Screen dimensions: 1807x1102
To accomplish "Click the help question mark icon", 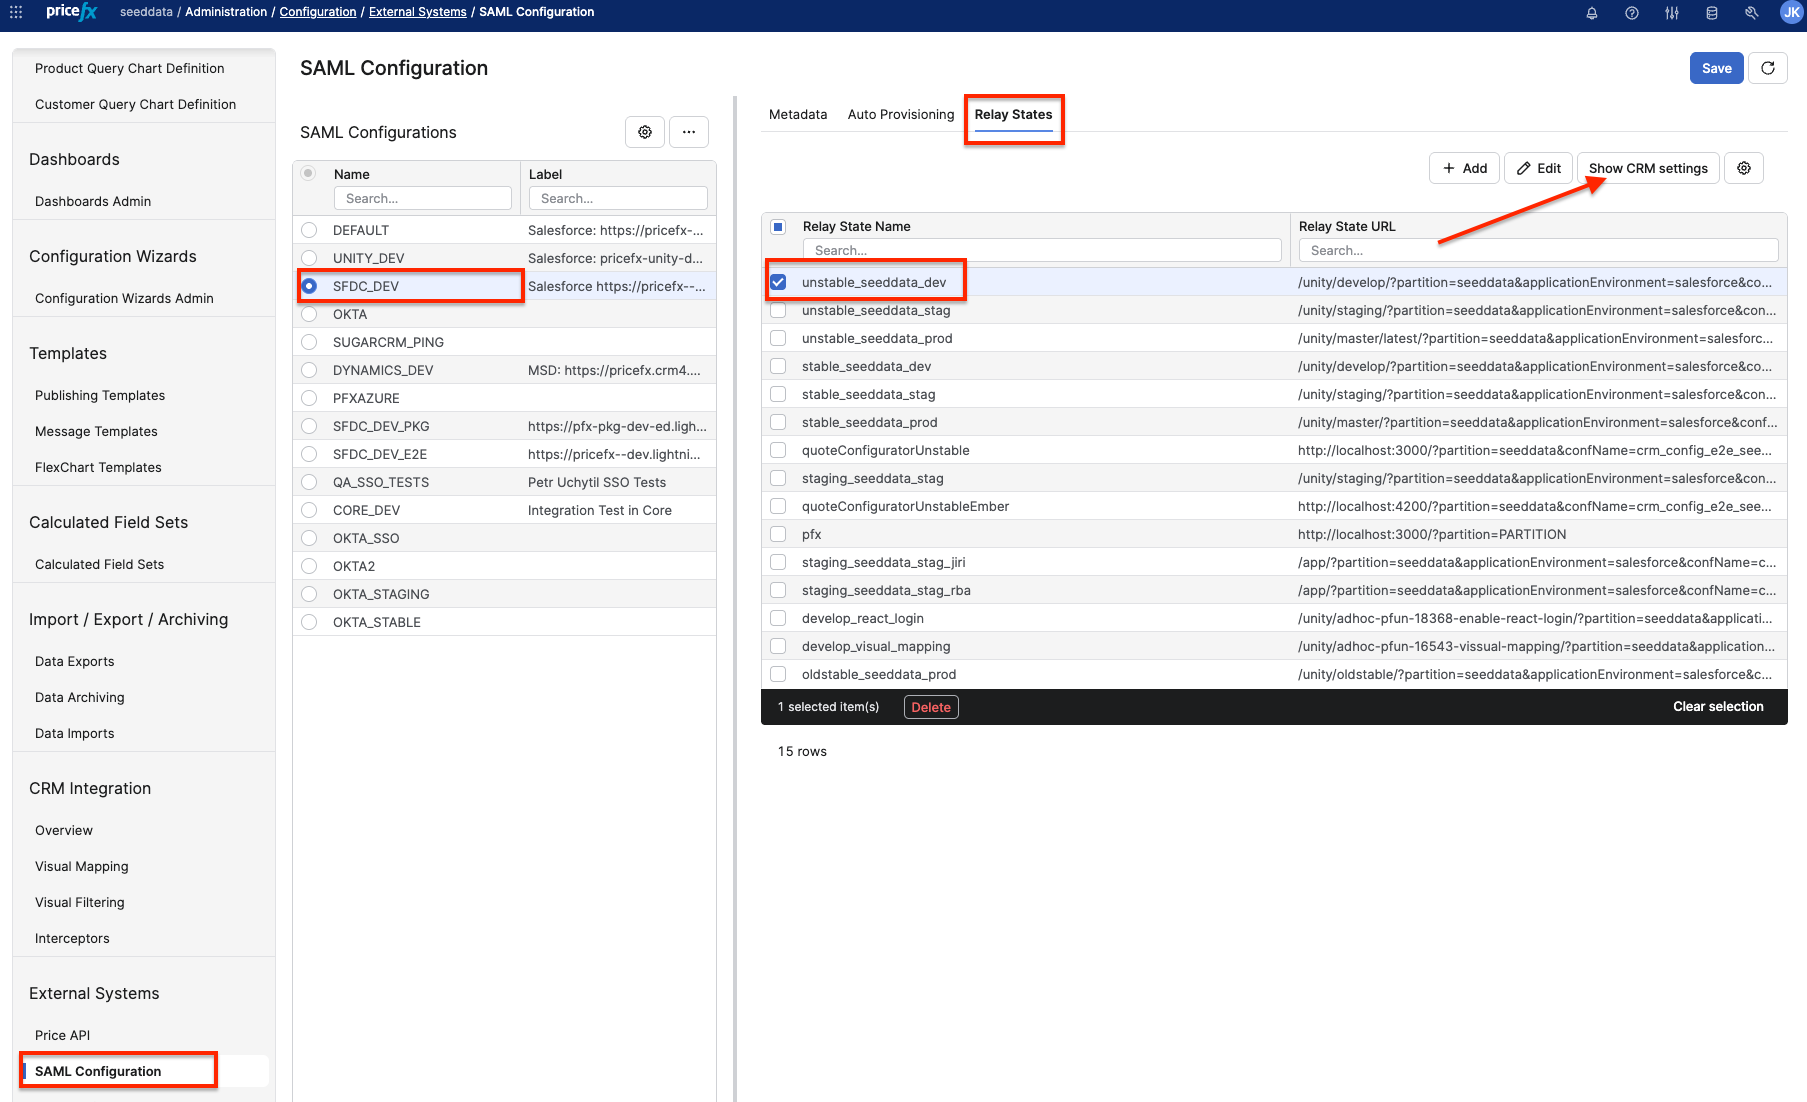I will (1632, 13).
